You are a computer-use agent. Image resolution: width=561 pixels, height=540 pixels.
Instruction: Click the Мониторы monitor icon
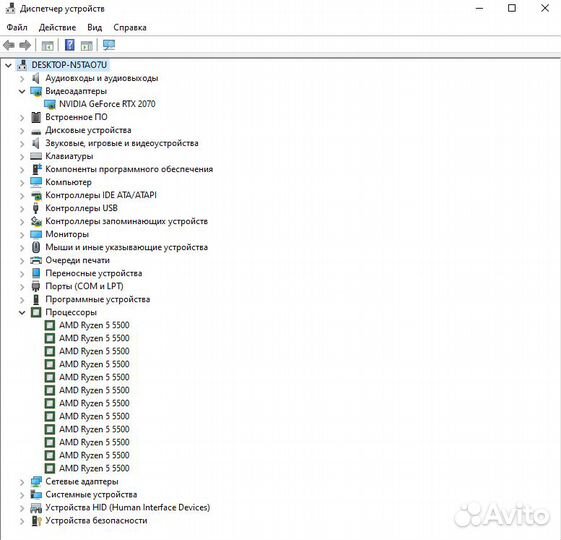coord(36,234)
